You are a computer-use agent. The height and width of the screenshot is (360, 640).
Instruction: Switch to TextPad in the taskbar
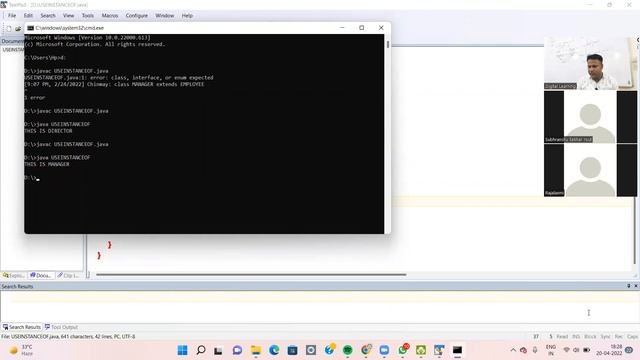[439, 350]
